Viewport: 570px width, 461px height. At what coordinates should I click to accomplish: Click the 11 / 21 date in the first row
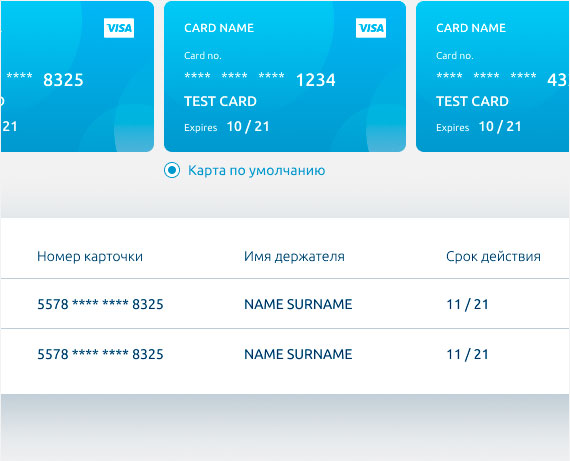467,304
